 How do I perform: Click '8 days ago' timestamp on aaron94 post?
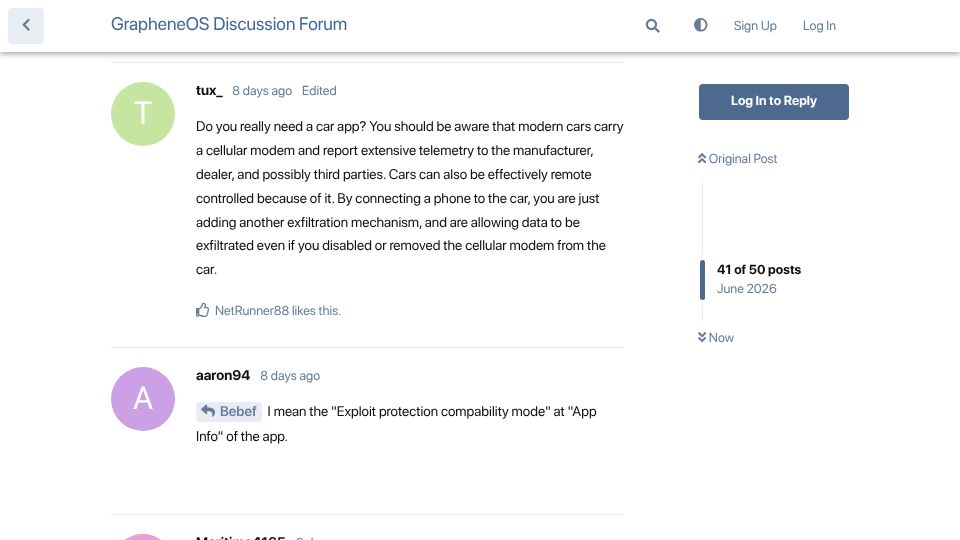tap(290, 376)
